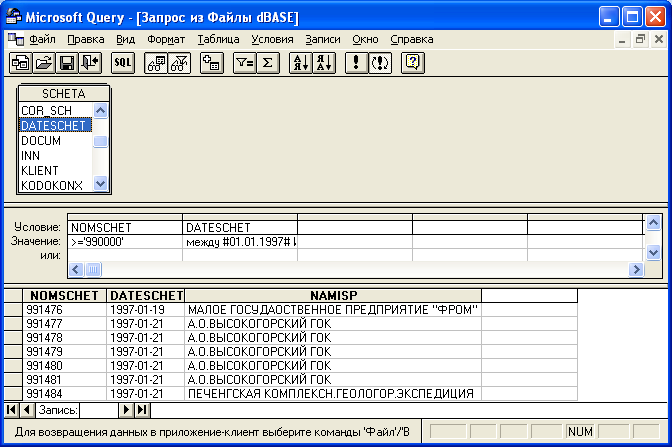The height and width of the screenshot is (447, 672).
Task: Click SCHETA field list scrollbar thumb
Action: tap(100, 141)
